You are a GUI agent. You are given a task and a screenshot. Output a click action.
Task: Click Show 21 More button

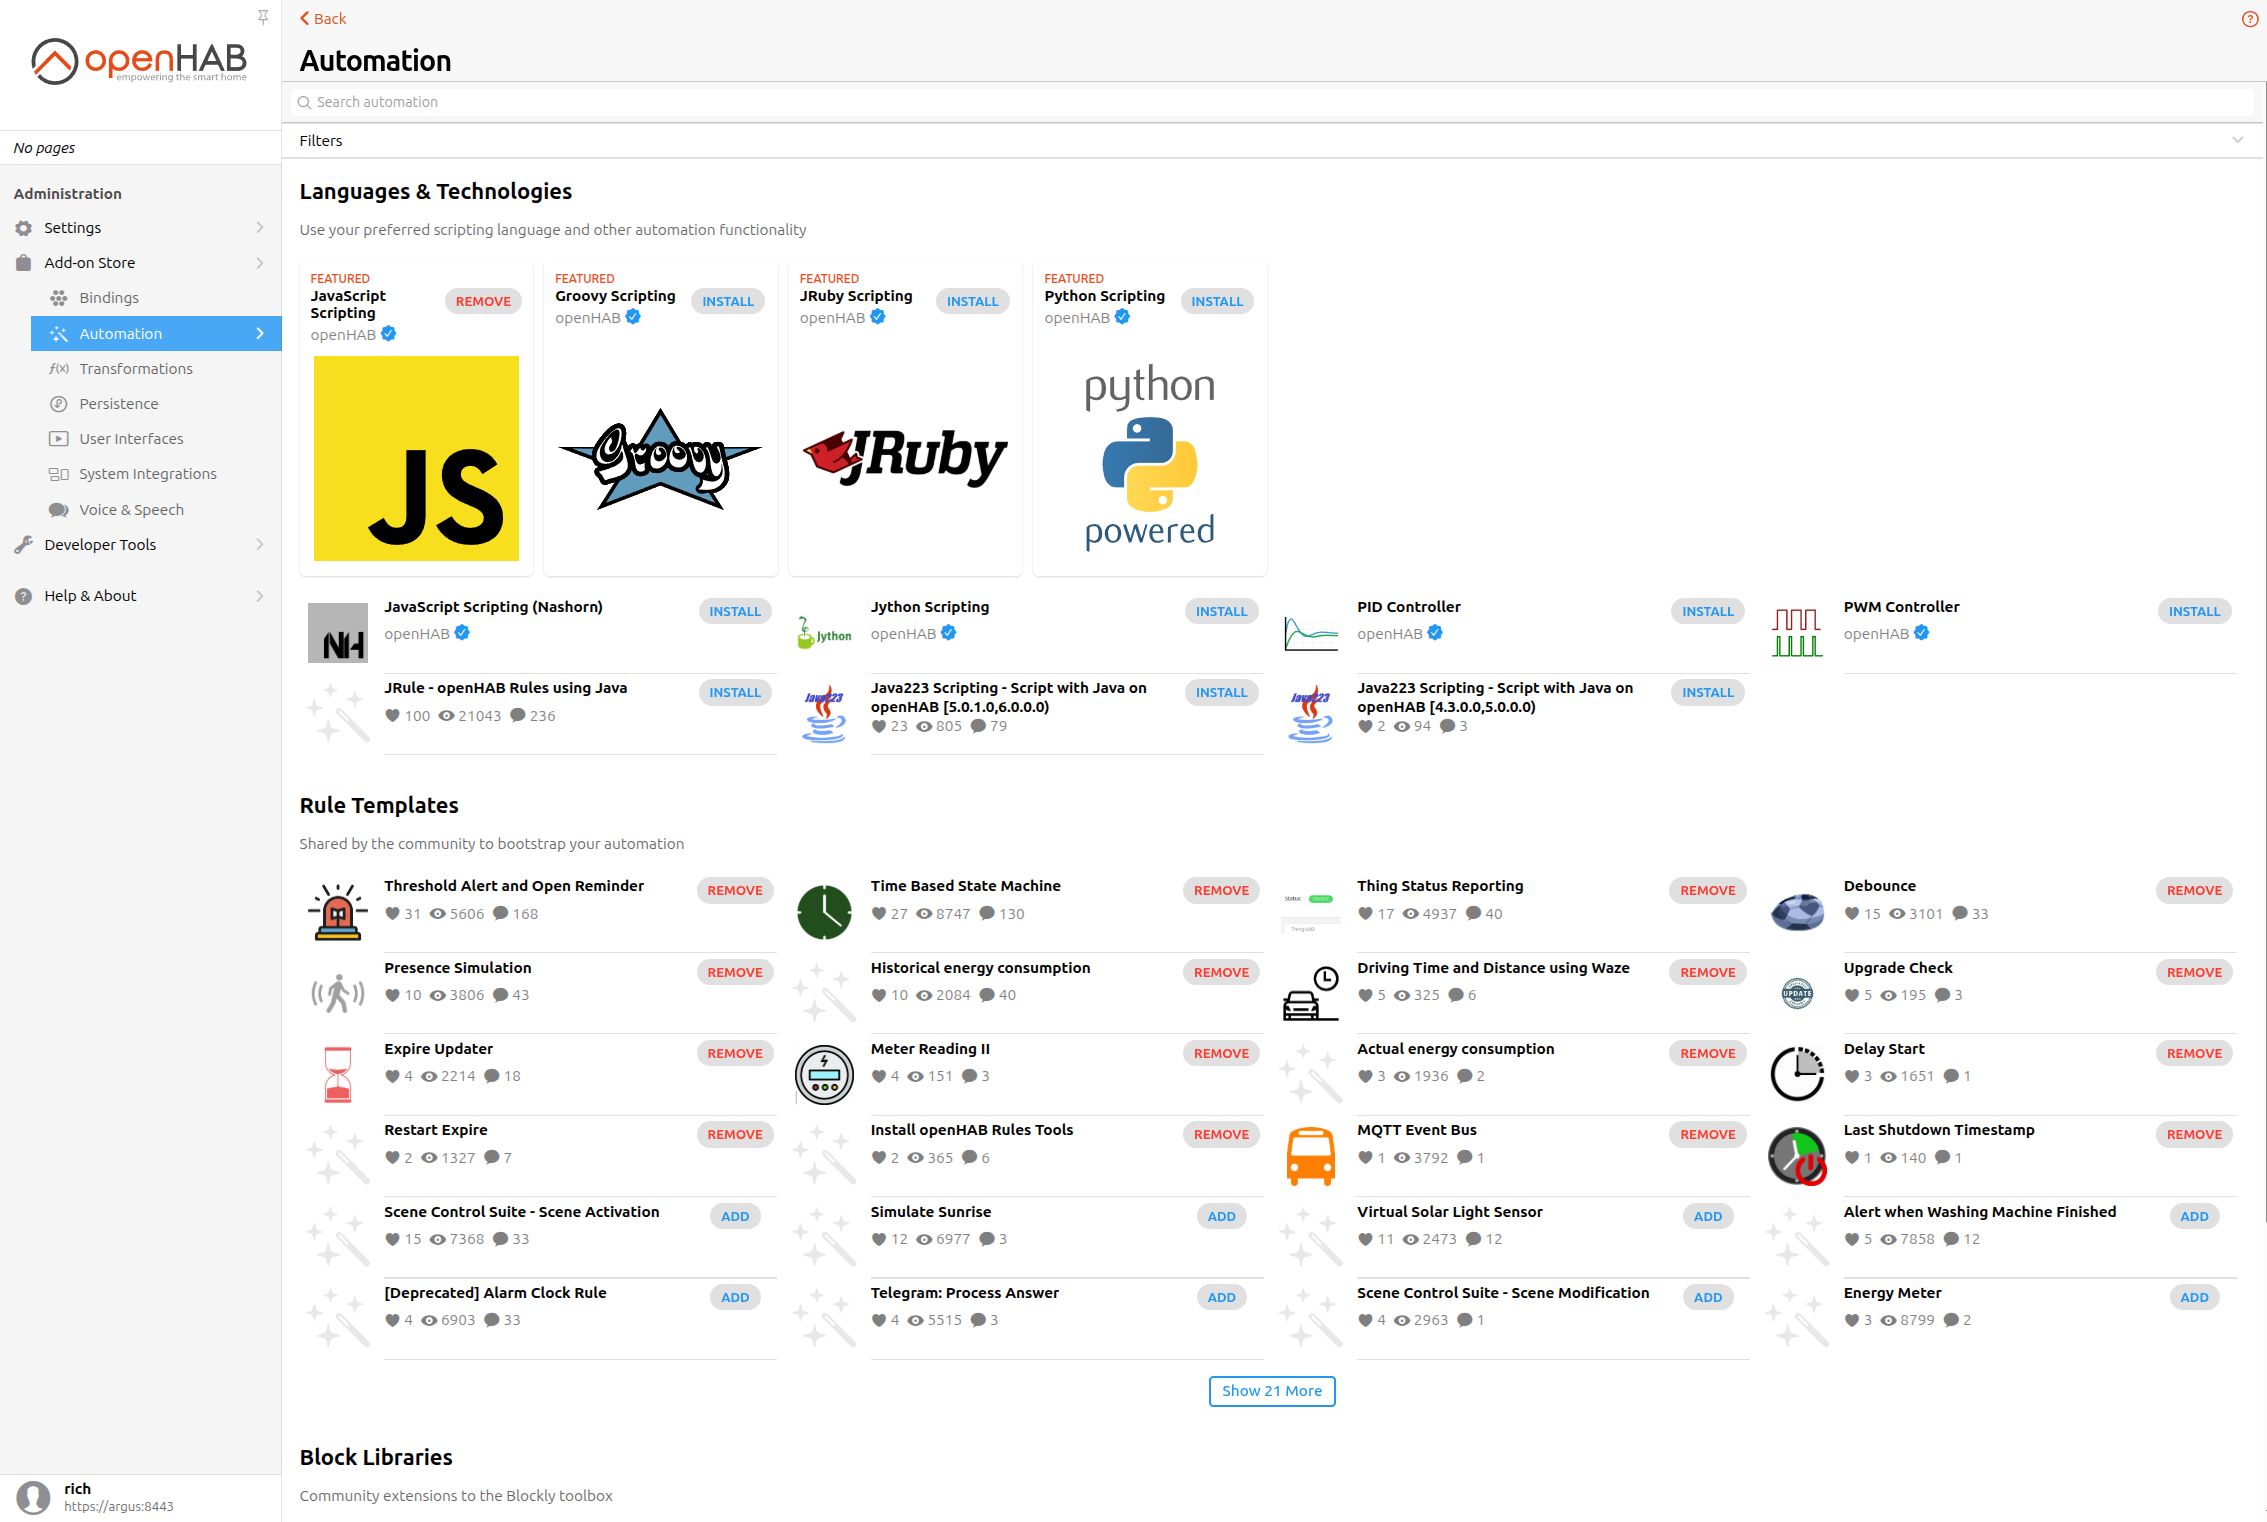(1271, 1391)
